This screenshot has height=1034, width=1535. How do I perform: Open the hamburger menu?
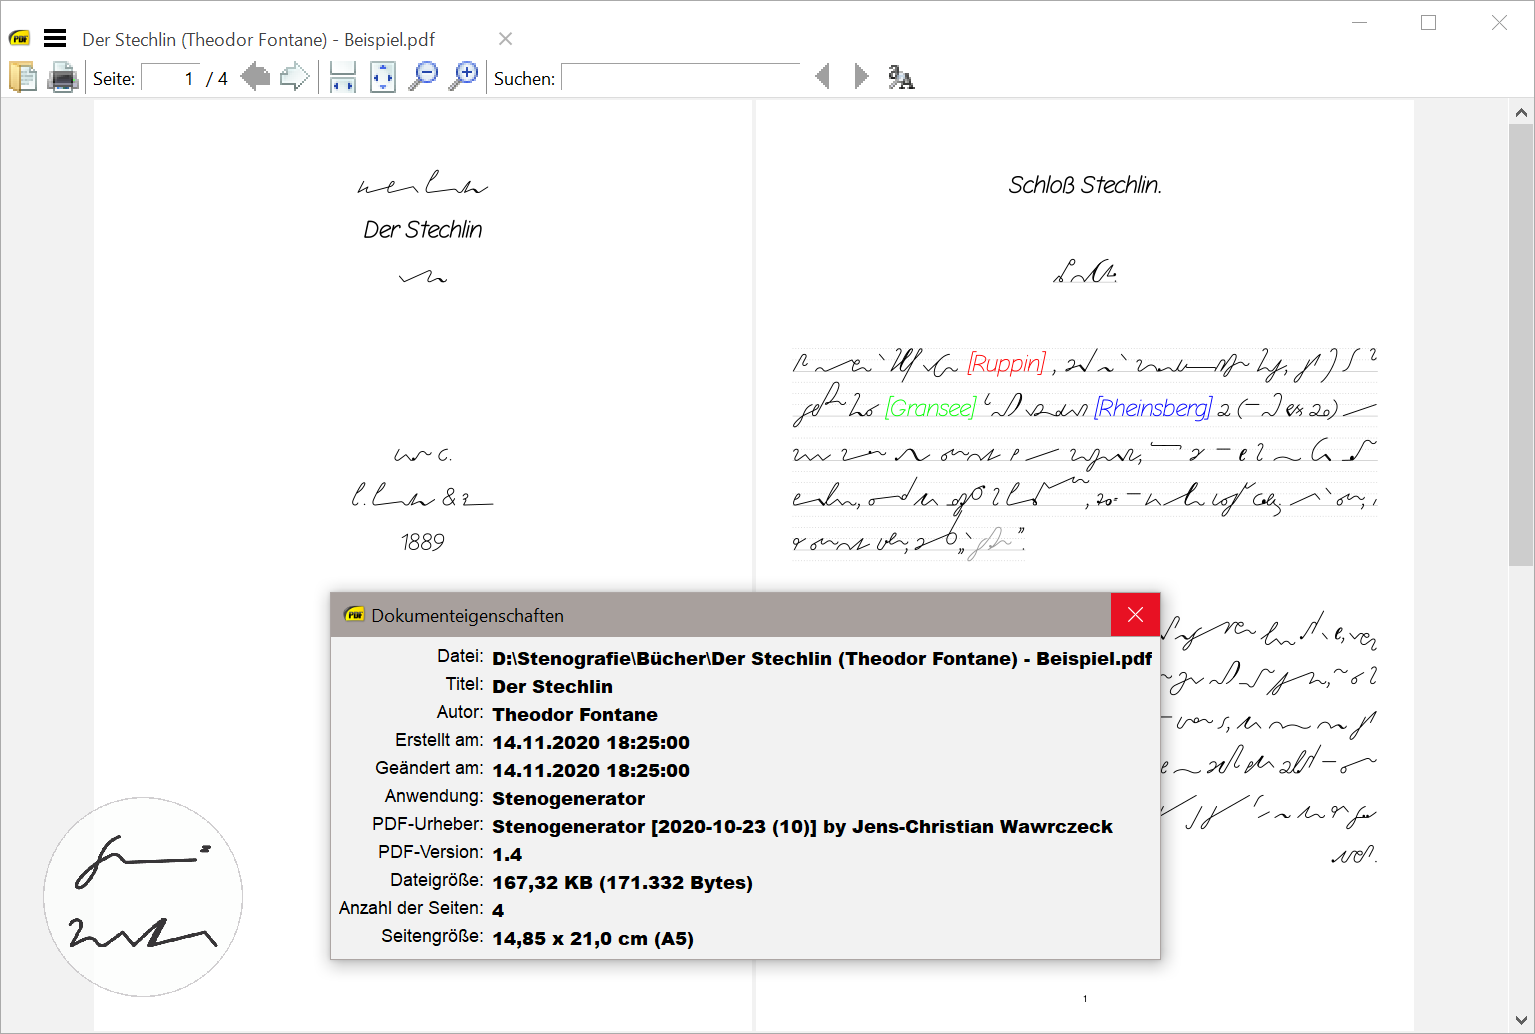[55, 37]
